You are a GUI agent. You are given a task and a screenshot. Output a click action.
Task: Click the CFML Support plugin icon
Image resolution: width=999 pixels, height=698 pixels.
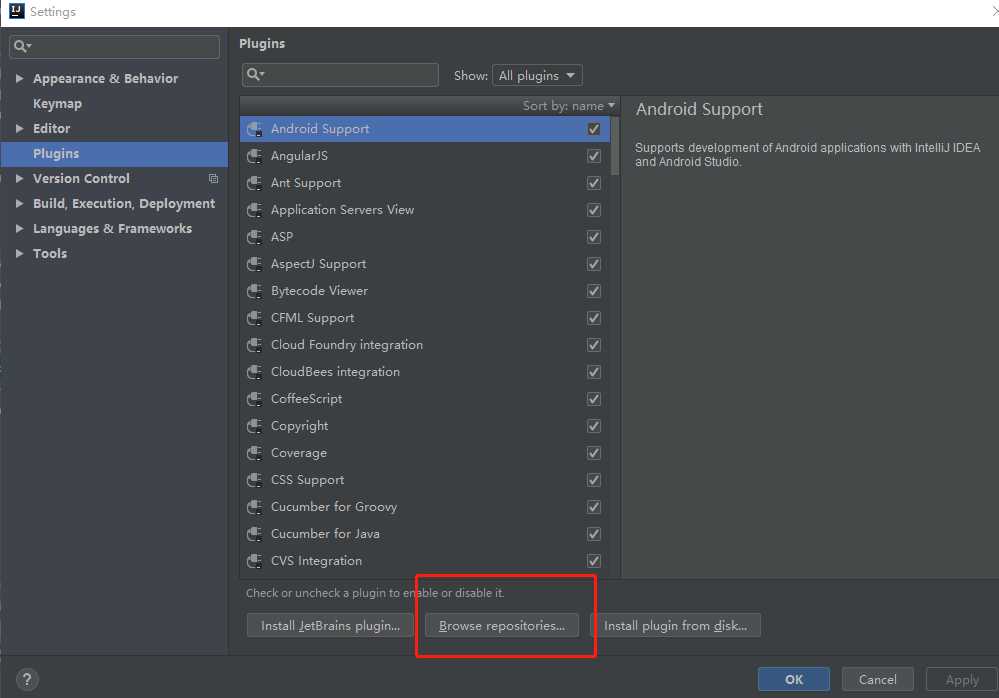(x=254, y=318)
